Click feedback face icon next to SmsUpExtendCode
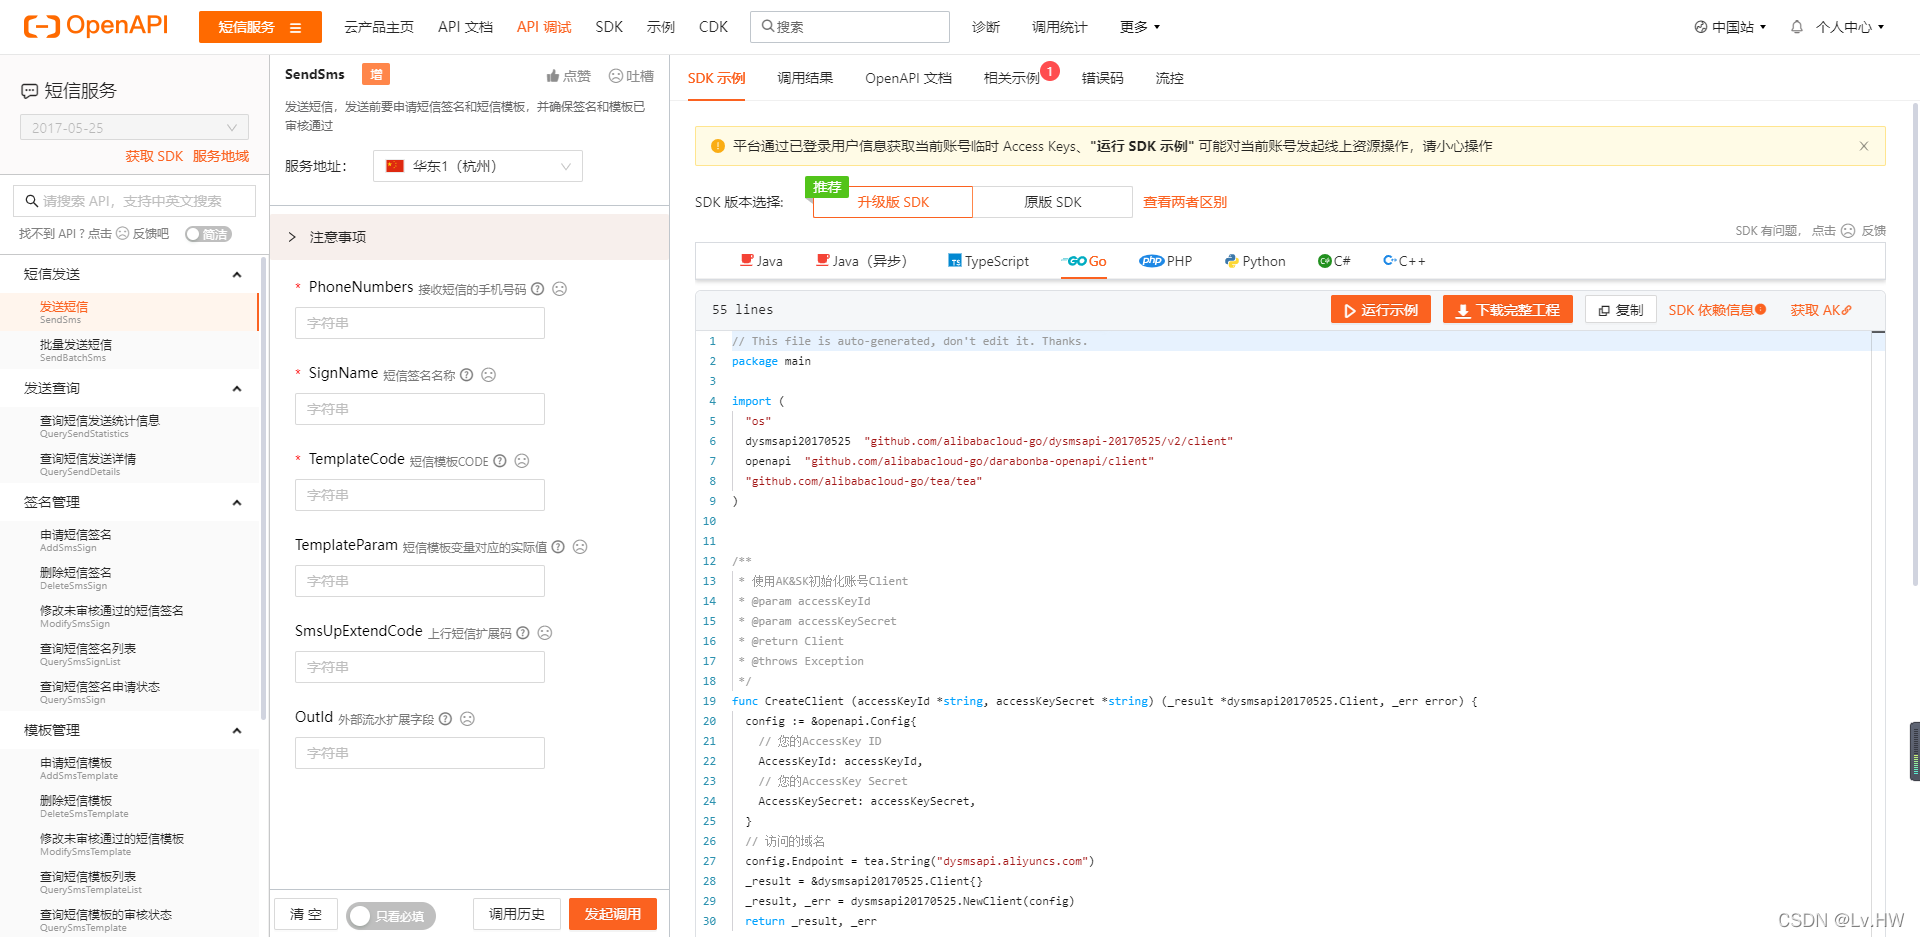 [x=545, y=633]
